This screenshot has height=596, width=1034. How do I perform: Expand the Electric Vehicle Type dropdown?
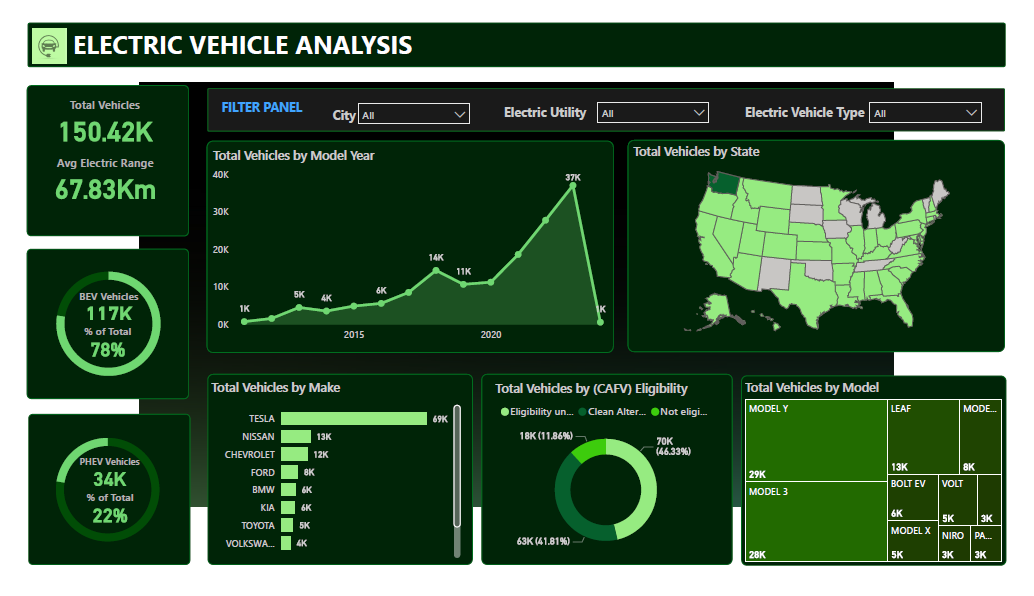925,111
